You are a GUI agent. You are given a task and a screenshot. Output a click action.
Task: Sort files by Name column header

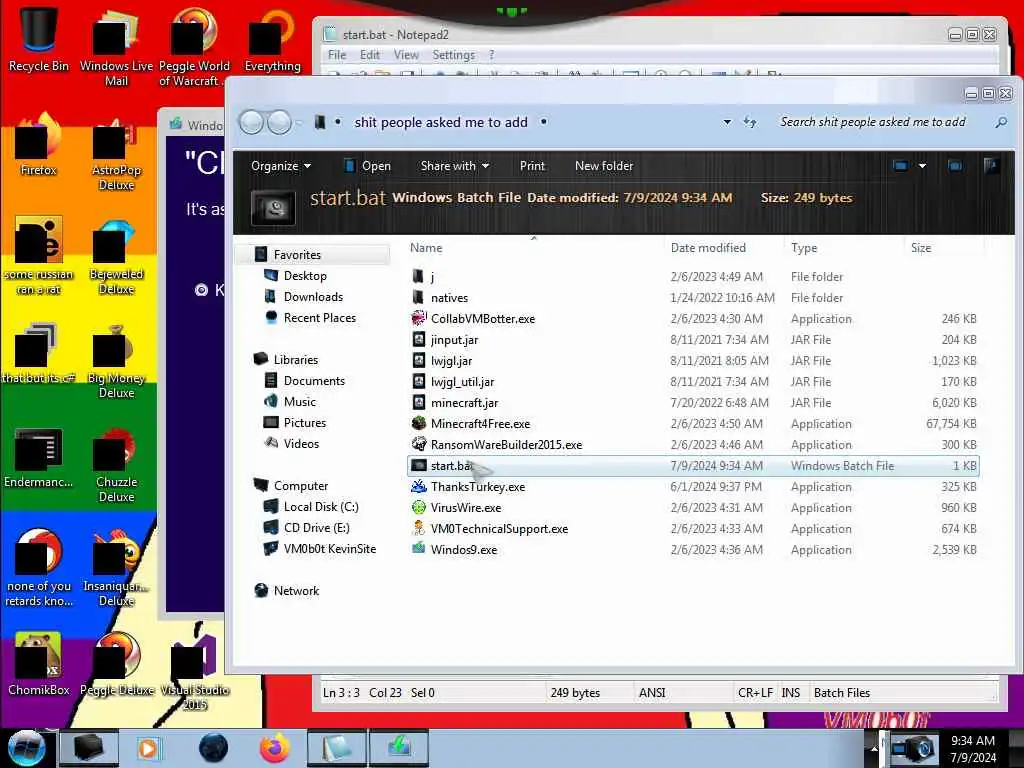(426, 248)
